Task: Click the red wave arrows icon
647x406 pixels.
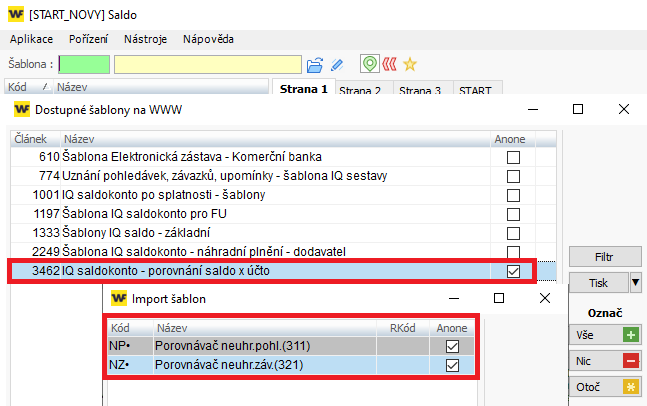Action: point(389,64)
